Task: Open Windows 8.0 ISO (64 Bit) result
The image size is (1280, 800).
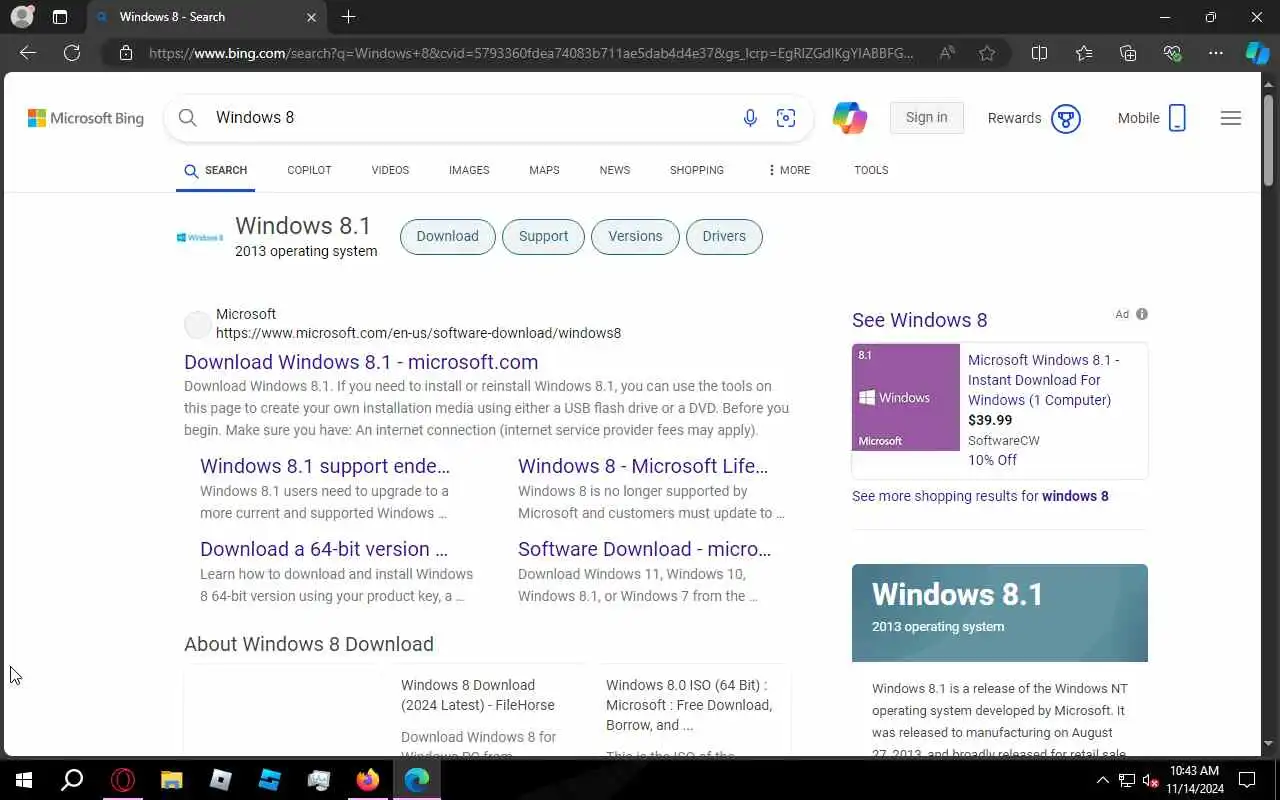Action: click(x=689, y=705)
